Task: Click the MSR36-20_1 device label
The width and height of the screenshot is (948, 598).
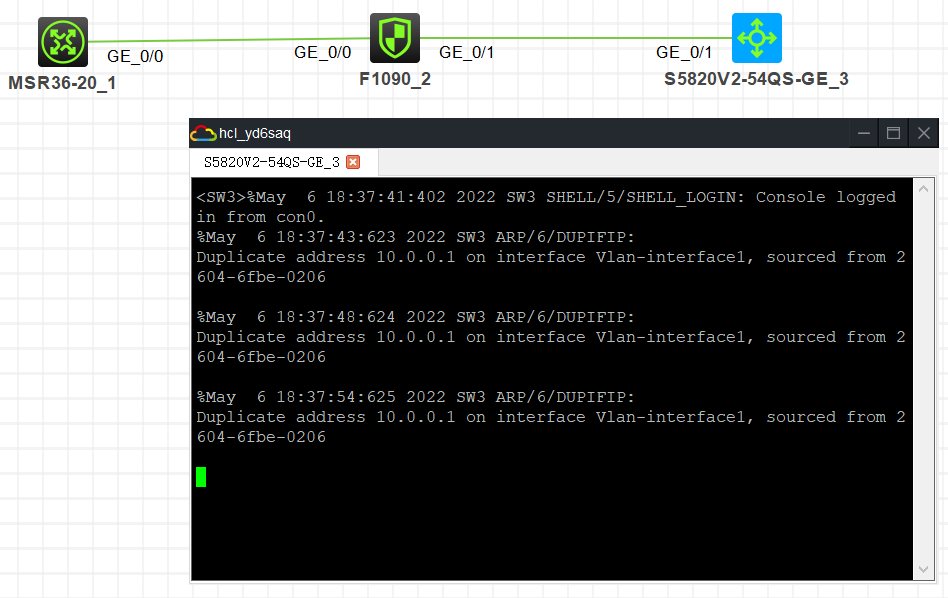Action: (x=62, y=83)
